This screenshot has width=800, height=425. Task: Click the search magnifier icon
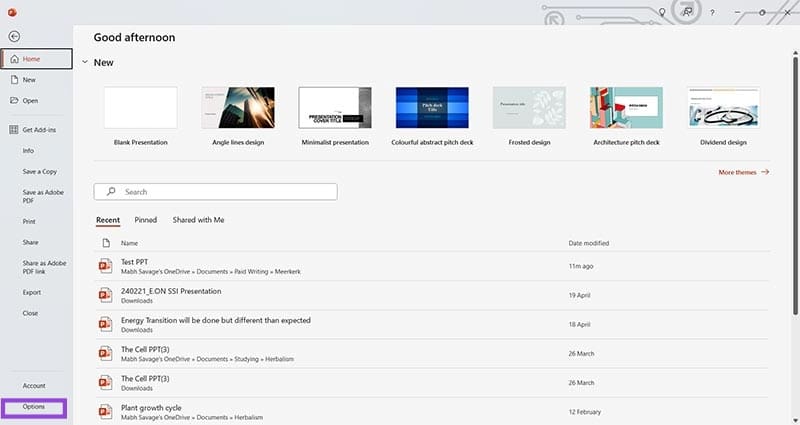point(111,192)
